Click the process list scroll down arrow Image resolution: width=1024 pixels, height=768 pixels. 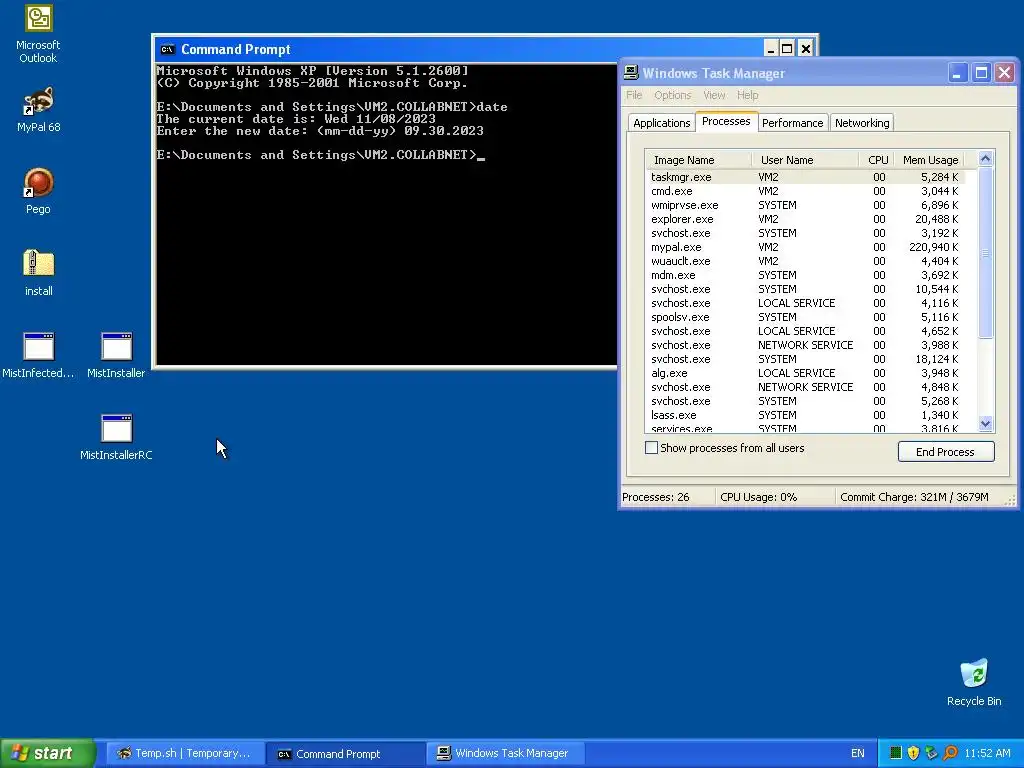985,424
